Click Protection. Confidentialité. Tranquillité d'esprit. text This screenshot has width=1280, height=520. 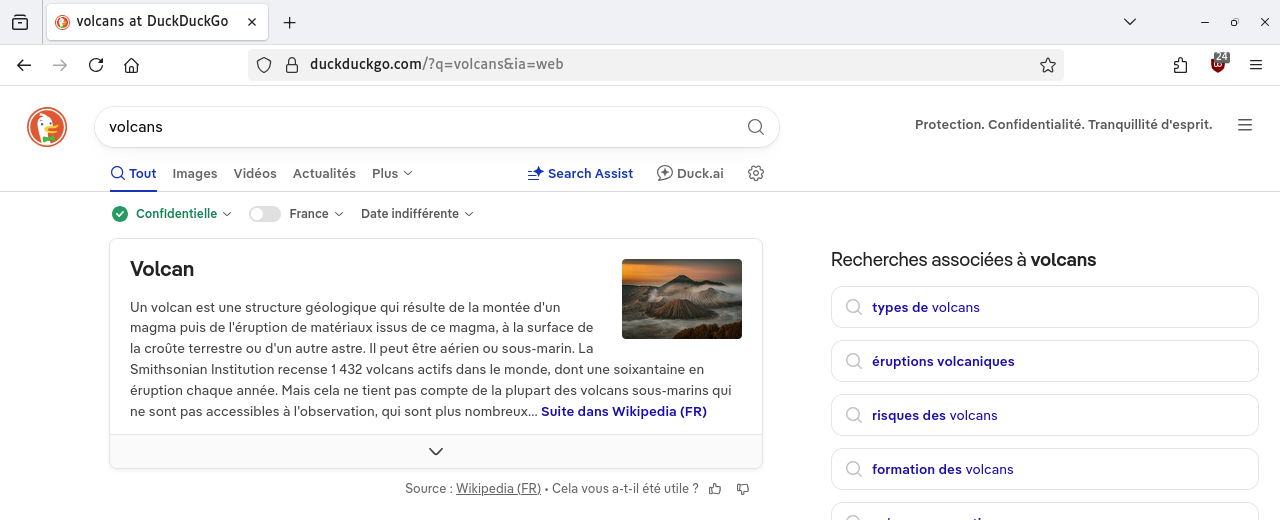[x=1063, y=125]
